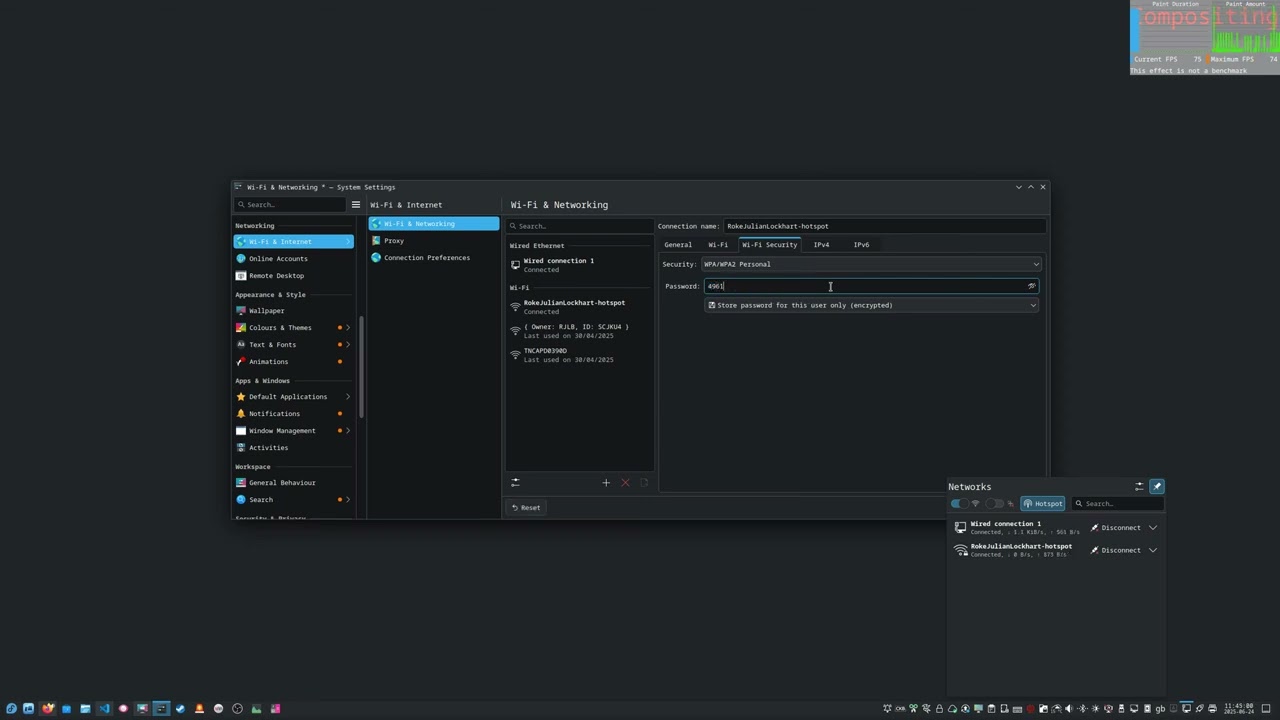Disconnect RokeJulianLockhart-hotspot in Networks panel
1280x720 pixels.
[x=1115, y=550]
